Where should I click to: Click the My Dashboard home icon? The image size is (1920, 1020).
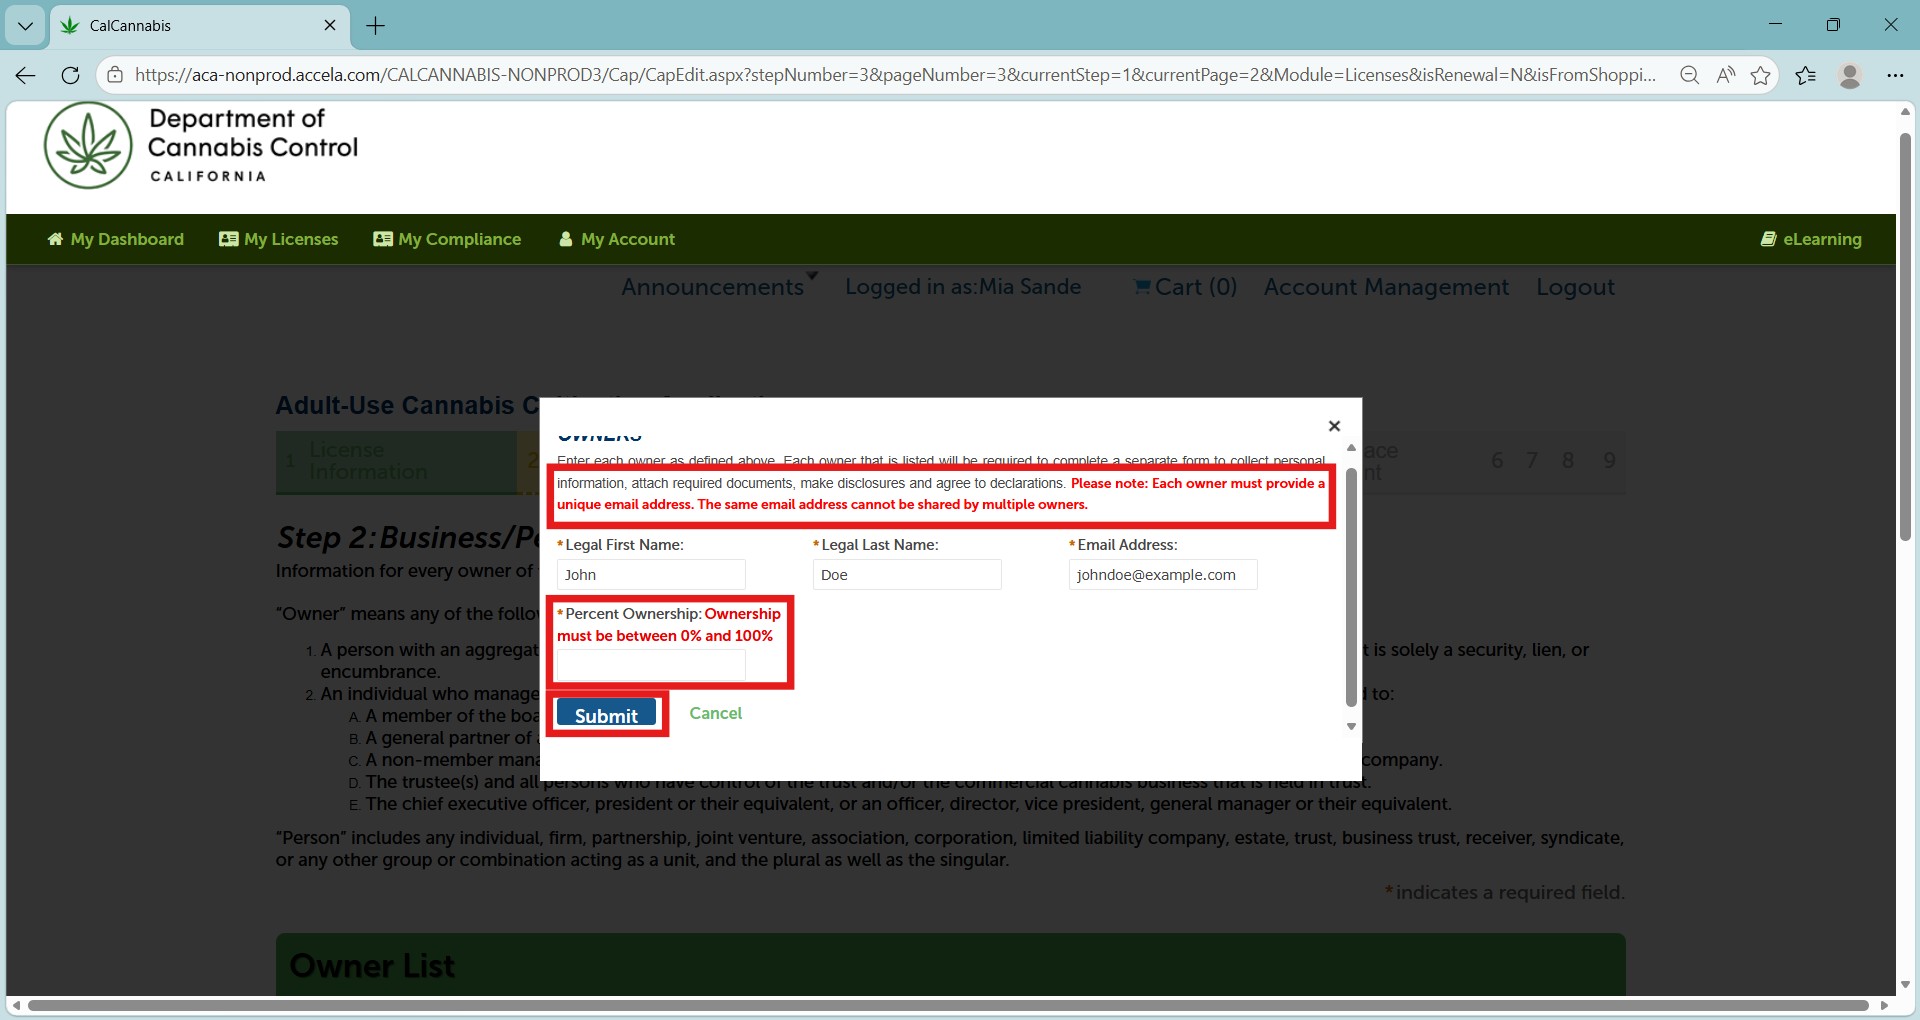55,239
